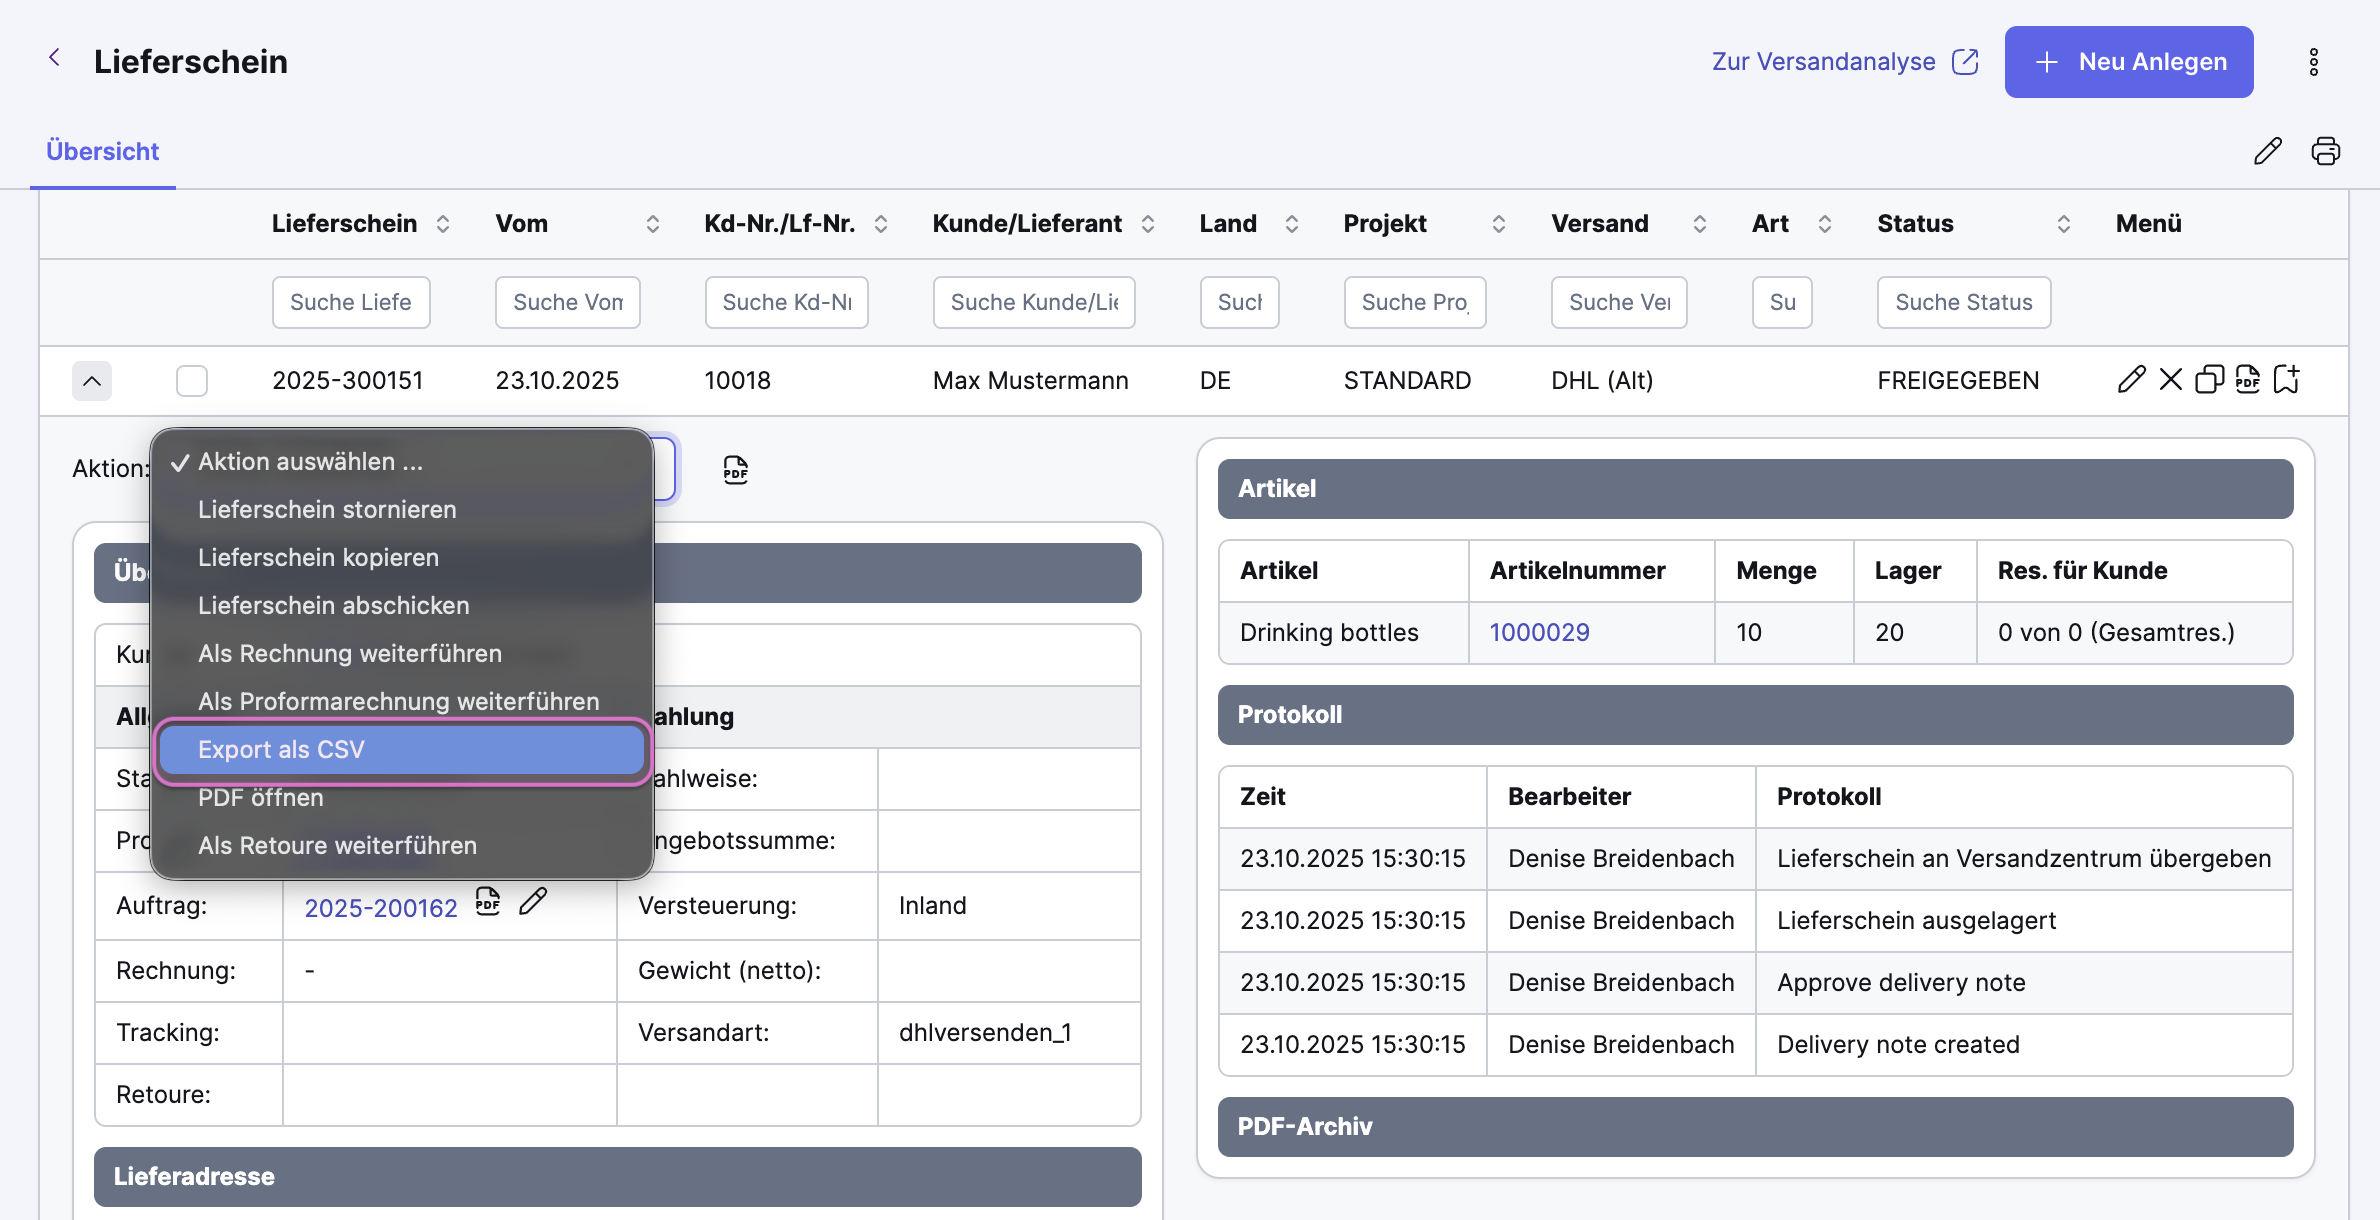Tick the checkbox for row 2025-300151
Viewport: 2380px width, 1220px height.
pos(192,381)
